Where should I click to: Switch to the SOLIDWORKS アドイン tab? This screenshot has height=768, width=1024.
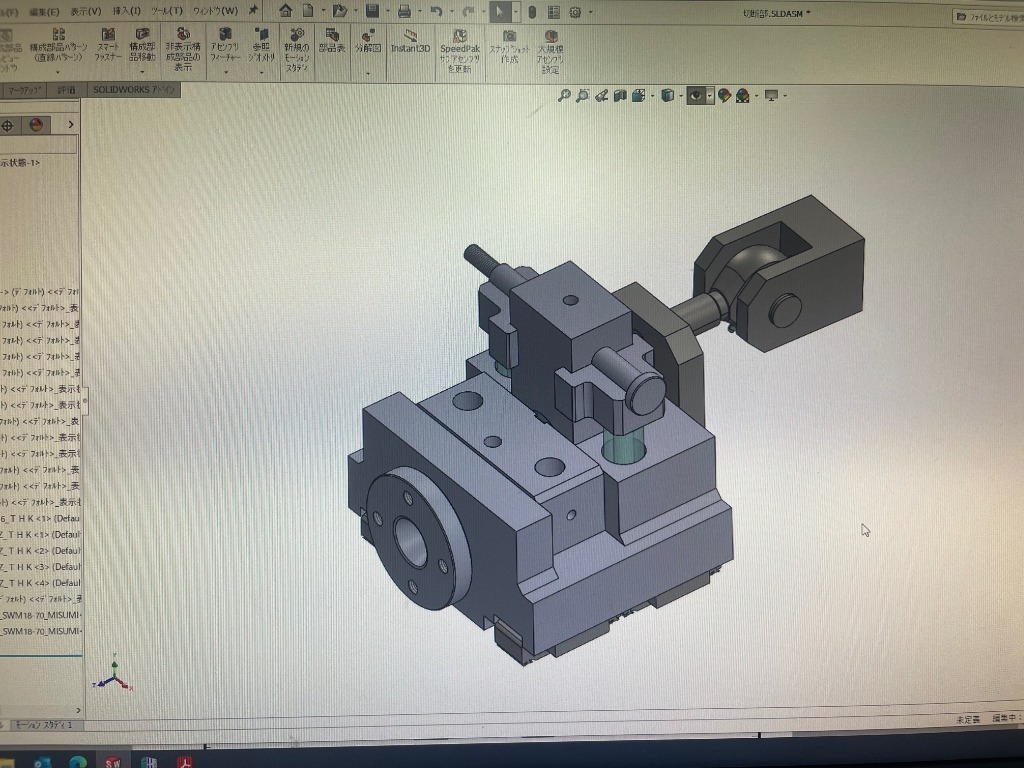[133, 89]
